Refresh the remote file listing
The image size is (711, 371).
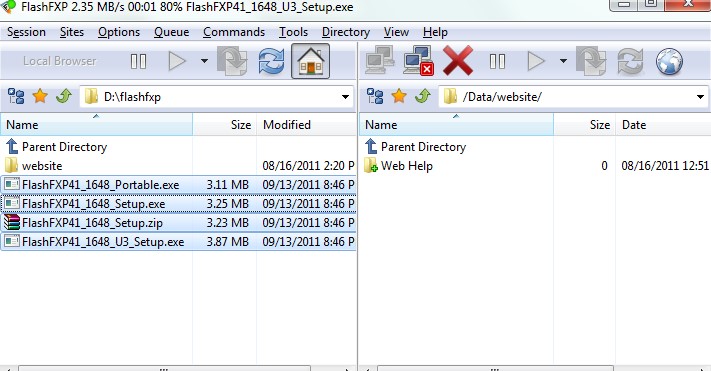tap(630, 61)
